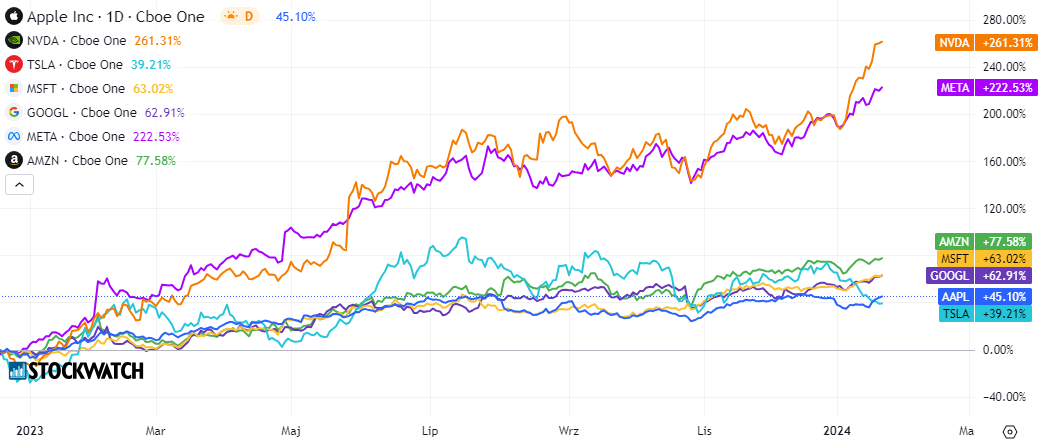
Task: Click the 'Maj' label on time axis
Action: (x=292, y=430)
